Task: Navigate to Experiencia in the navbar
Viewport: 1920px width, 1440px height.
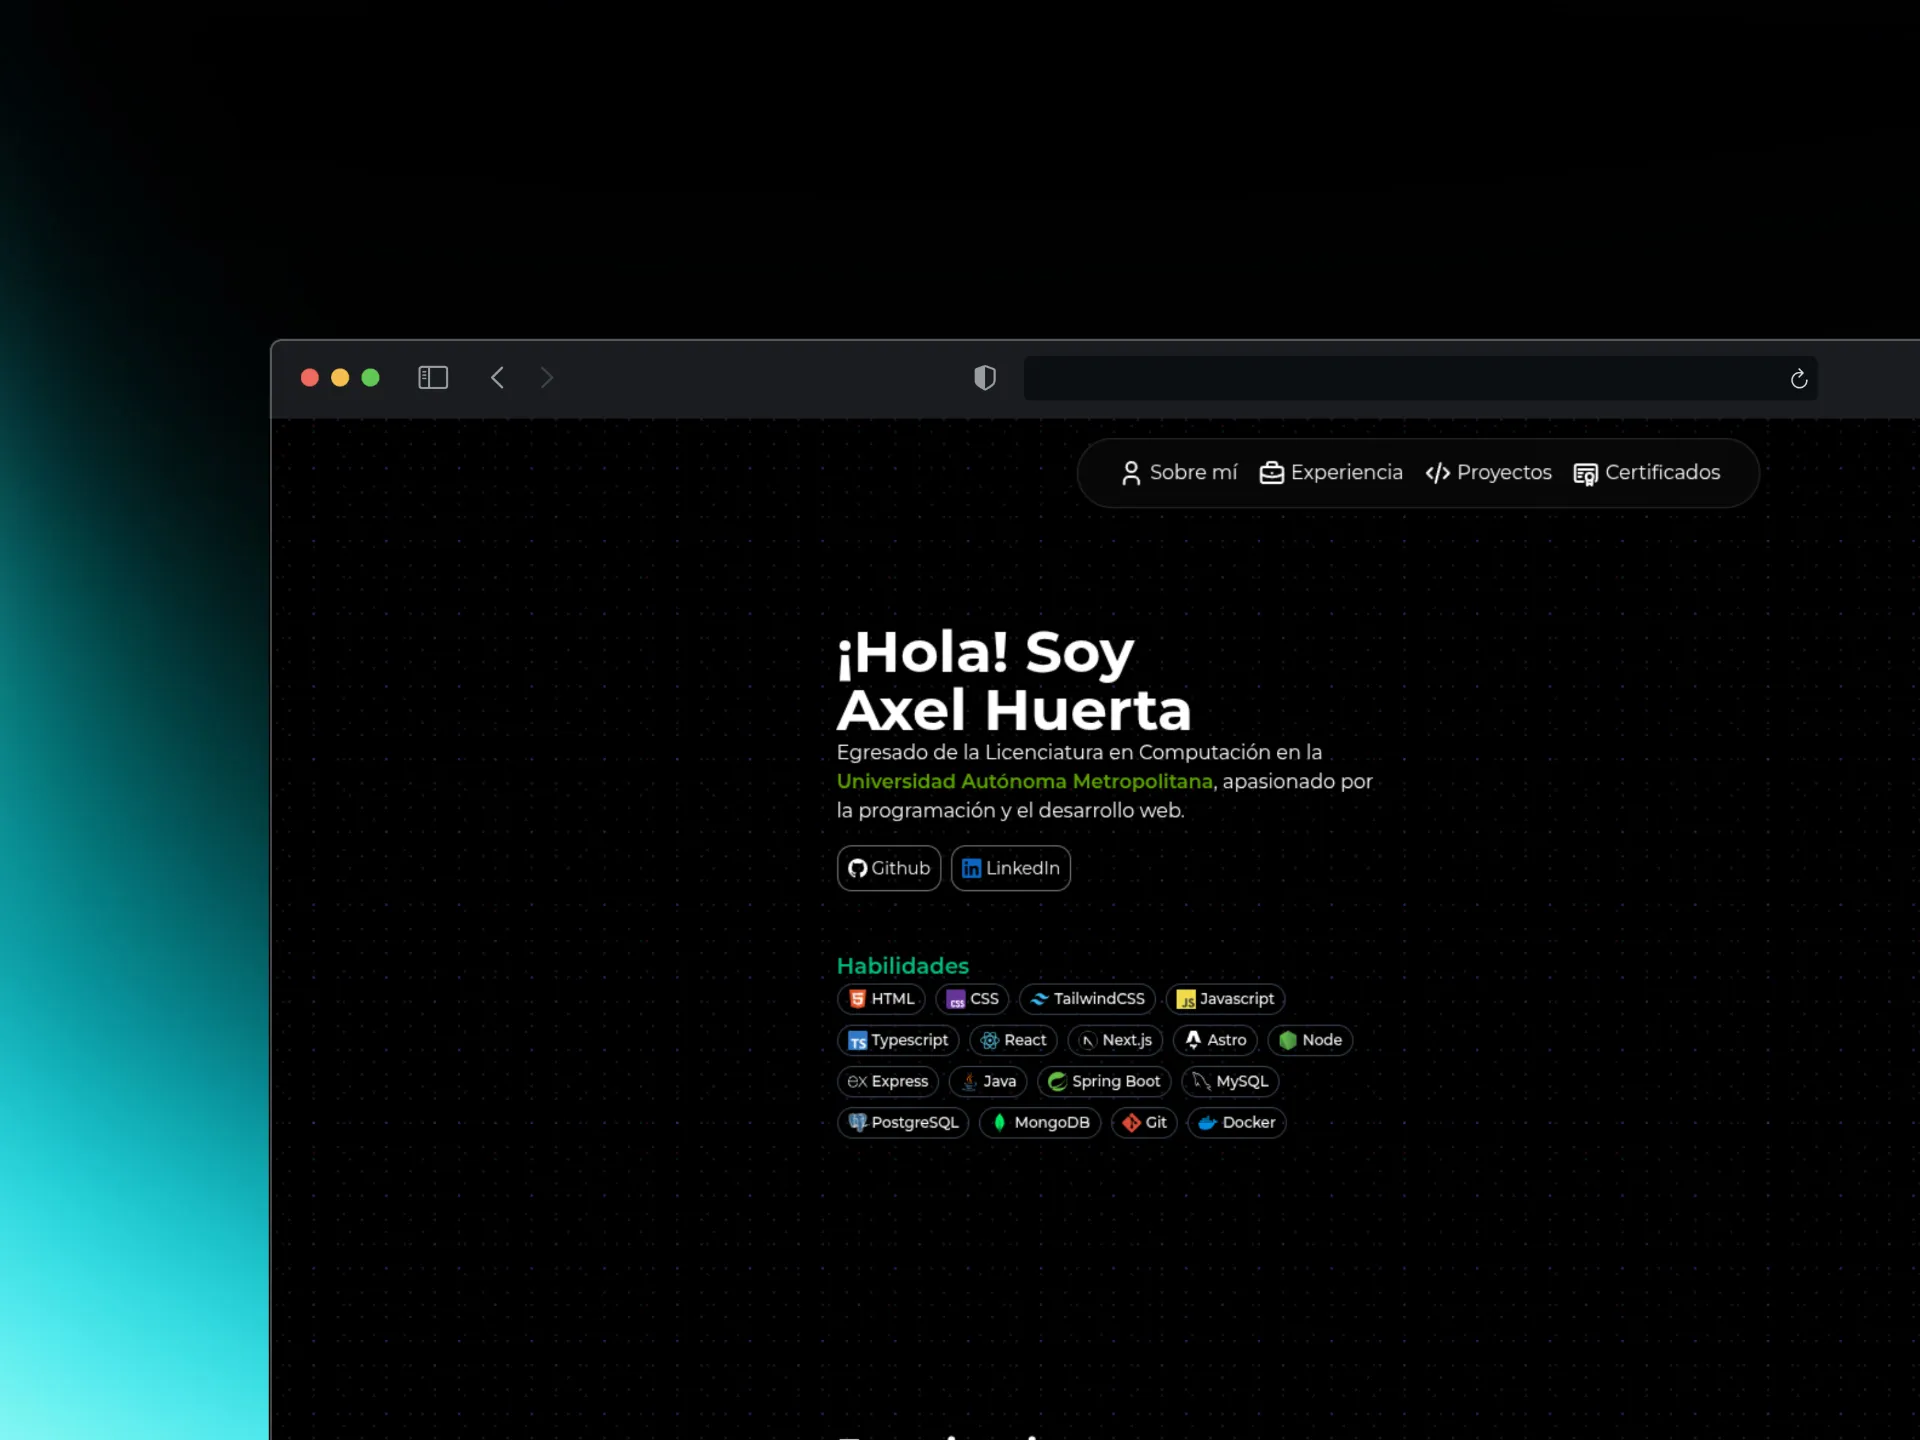Action: point(1331,473)
